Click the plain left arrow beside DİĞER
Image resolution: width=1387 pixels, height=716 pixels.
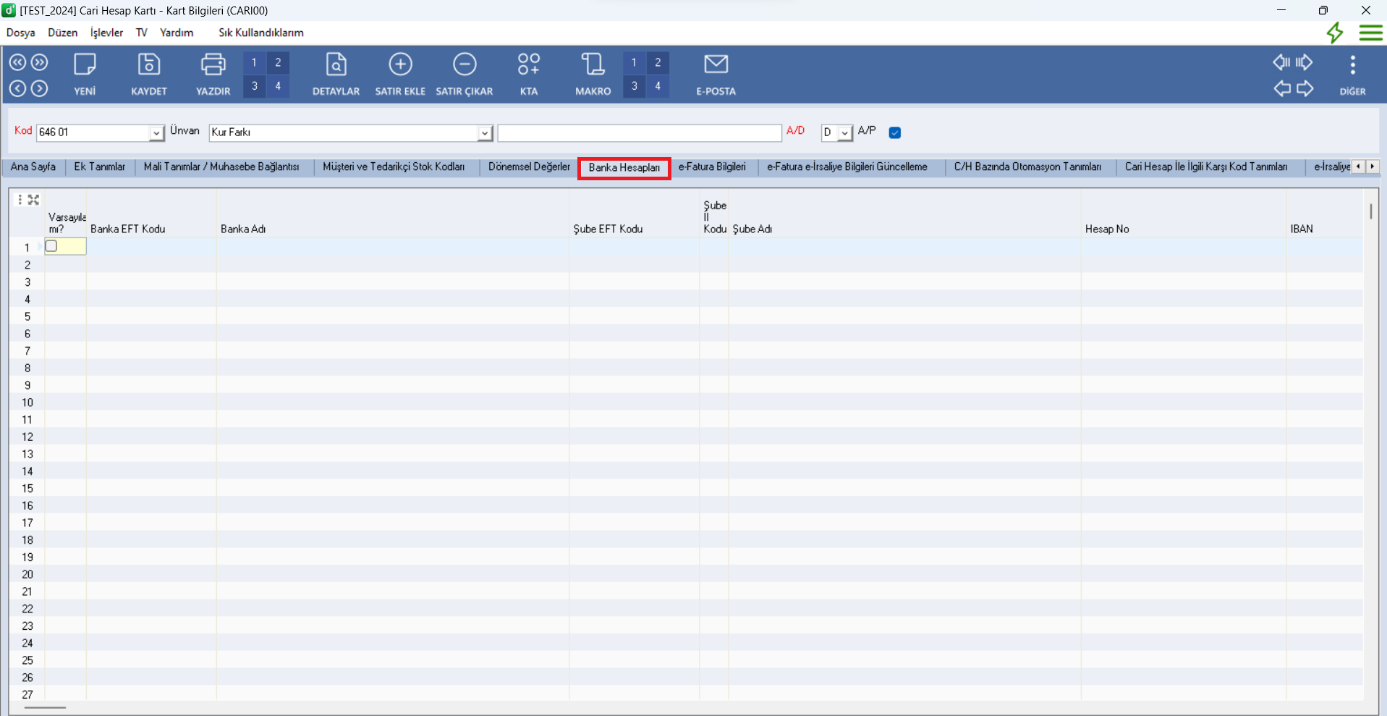tap(1282, 88)
